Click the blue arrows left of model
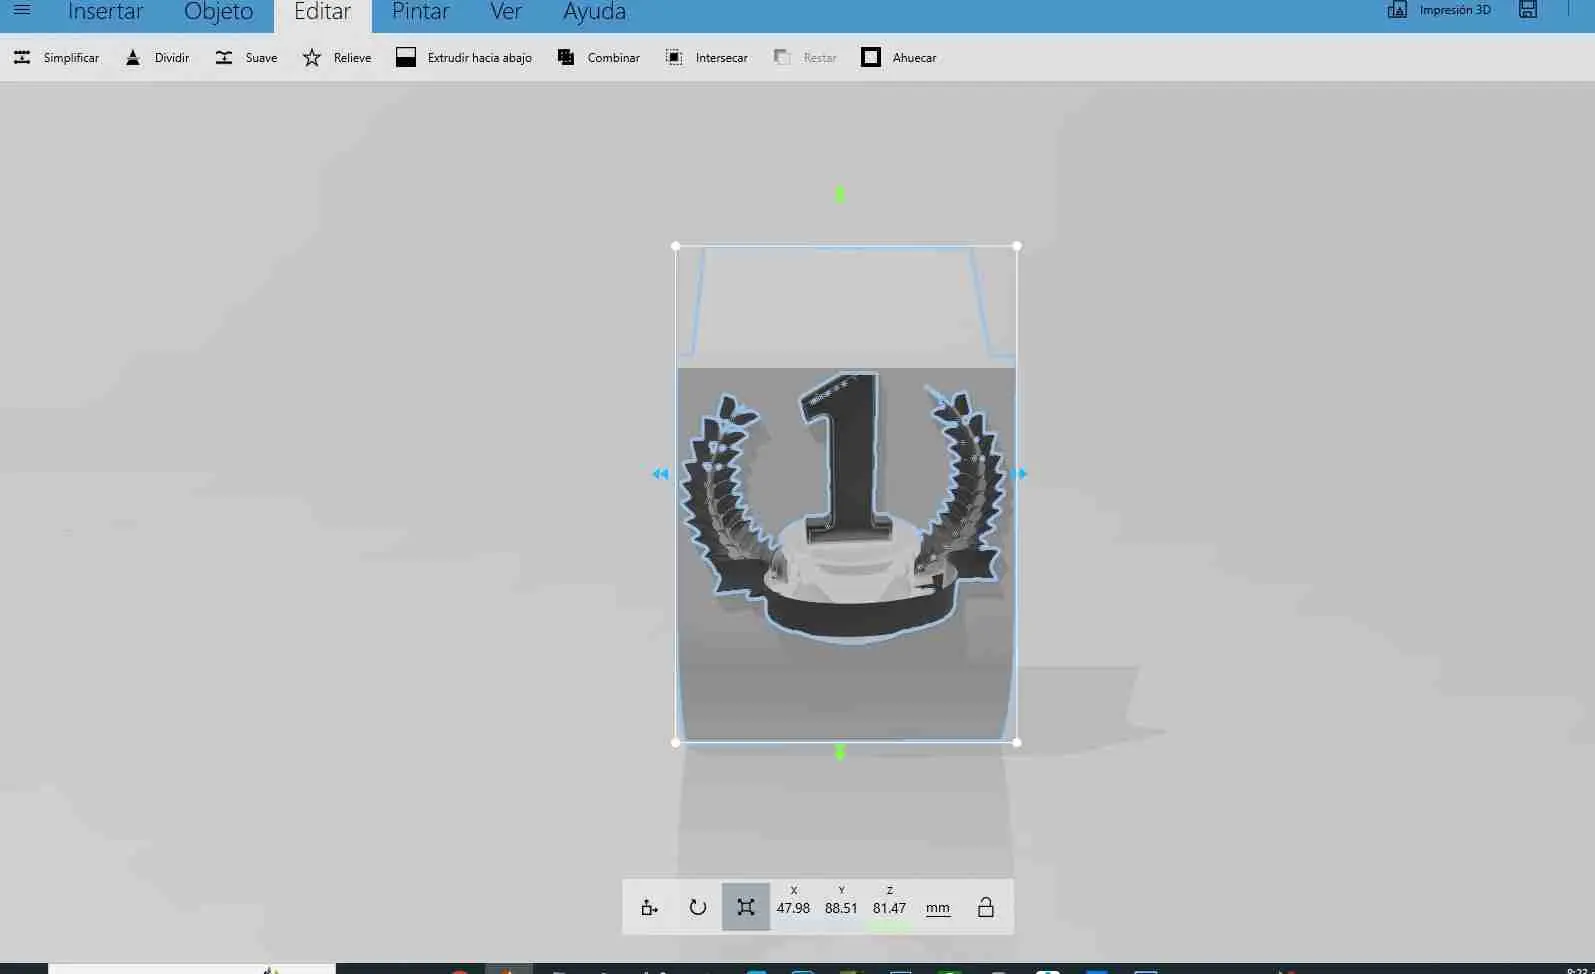The width and height of the screenshot is (1595, 974). [x=660, y=474]
